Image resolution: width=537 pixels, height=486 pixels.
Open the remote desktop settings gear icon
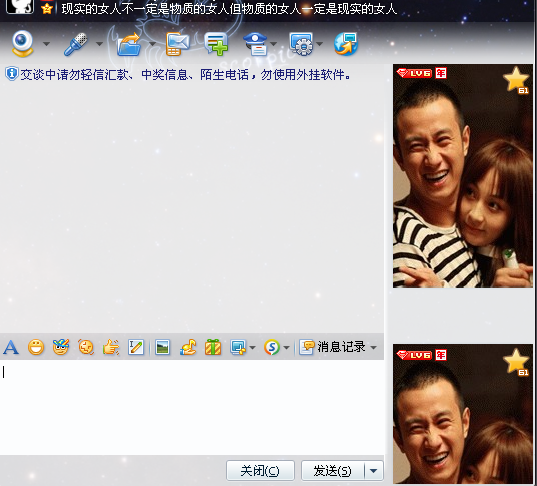coord(301,44)
